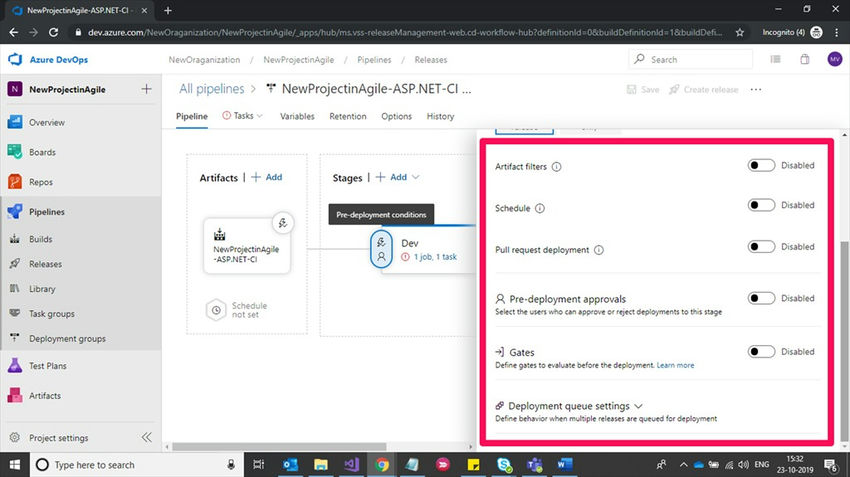This screenshot has width=850, height=477.
Task: Click Save button
Action: click(x=643, y=89)
